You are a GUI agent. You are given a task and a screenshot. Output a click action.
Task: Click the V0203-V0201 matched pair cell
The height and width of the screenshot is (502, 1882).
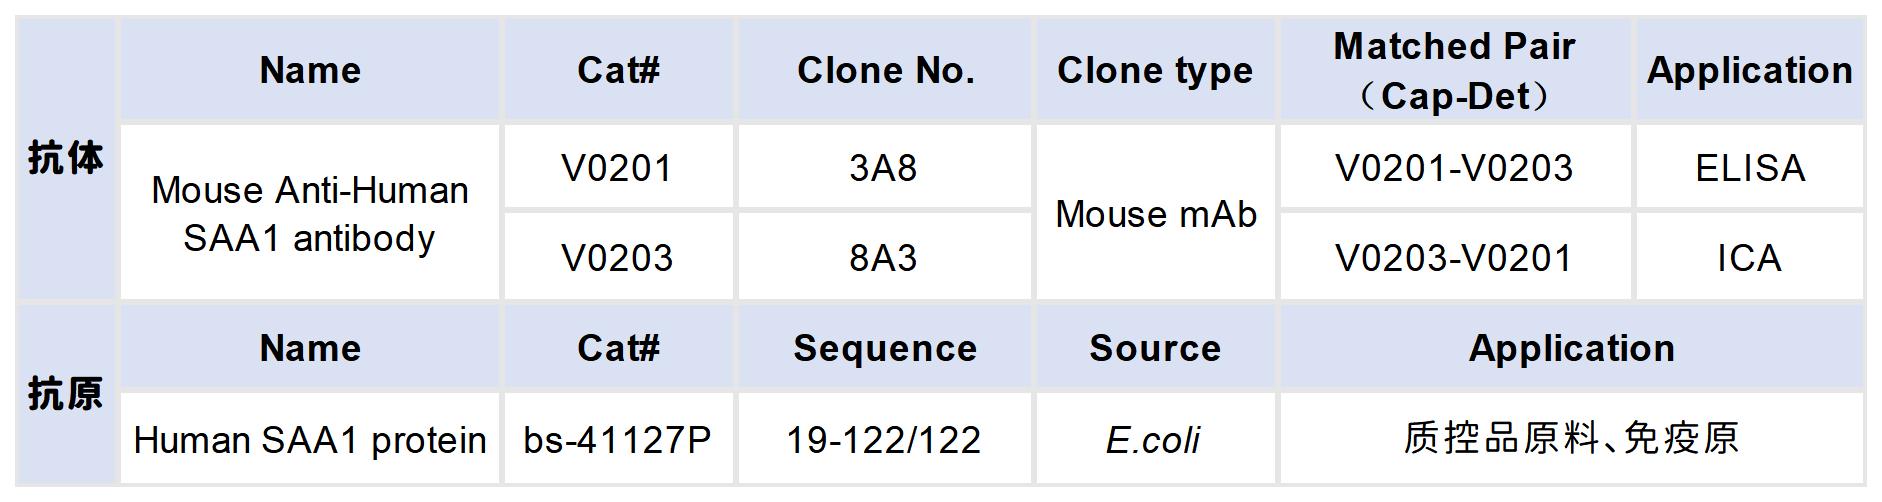(1454, 258)
